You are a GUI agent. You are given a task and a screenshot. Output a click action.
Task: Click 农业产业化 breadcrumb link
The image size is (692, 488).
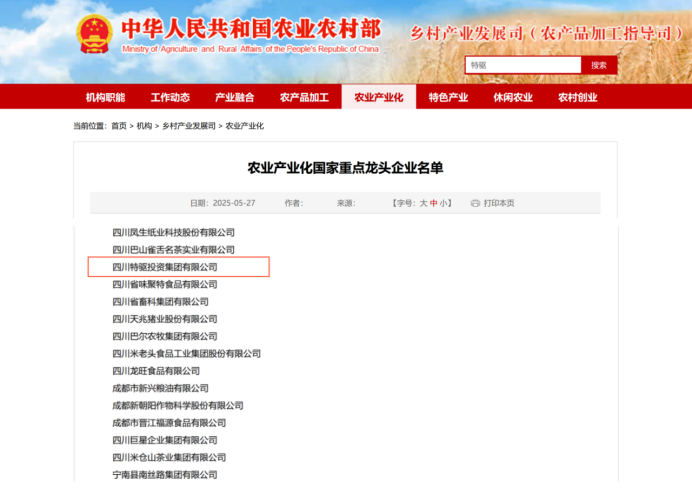click(x=244, y=126)
